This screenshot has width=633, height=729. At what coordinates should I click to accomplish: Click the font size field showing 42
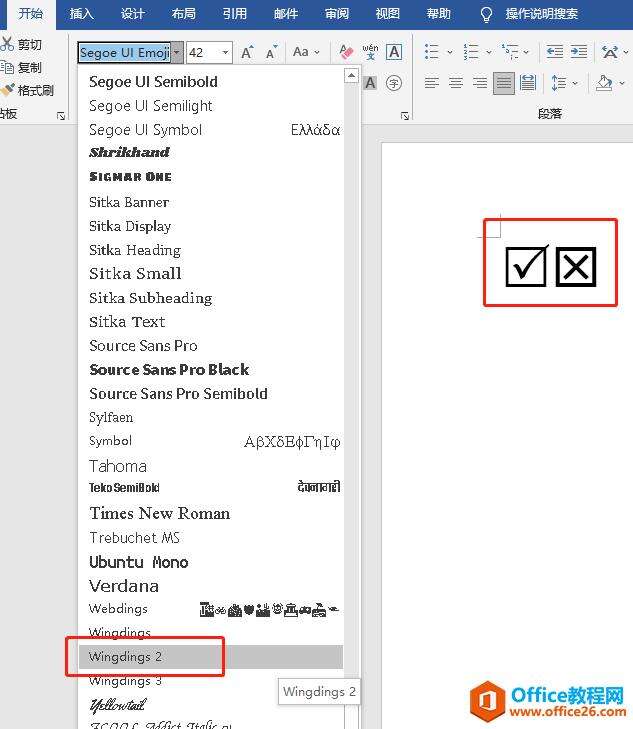click(x=203, y=53)
